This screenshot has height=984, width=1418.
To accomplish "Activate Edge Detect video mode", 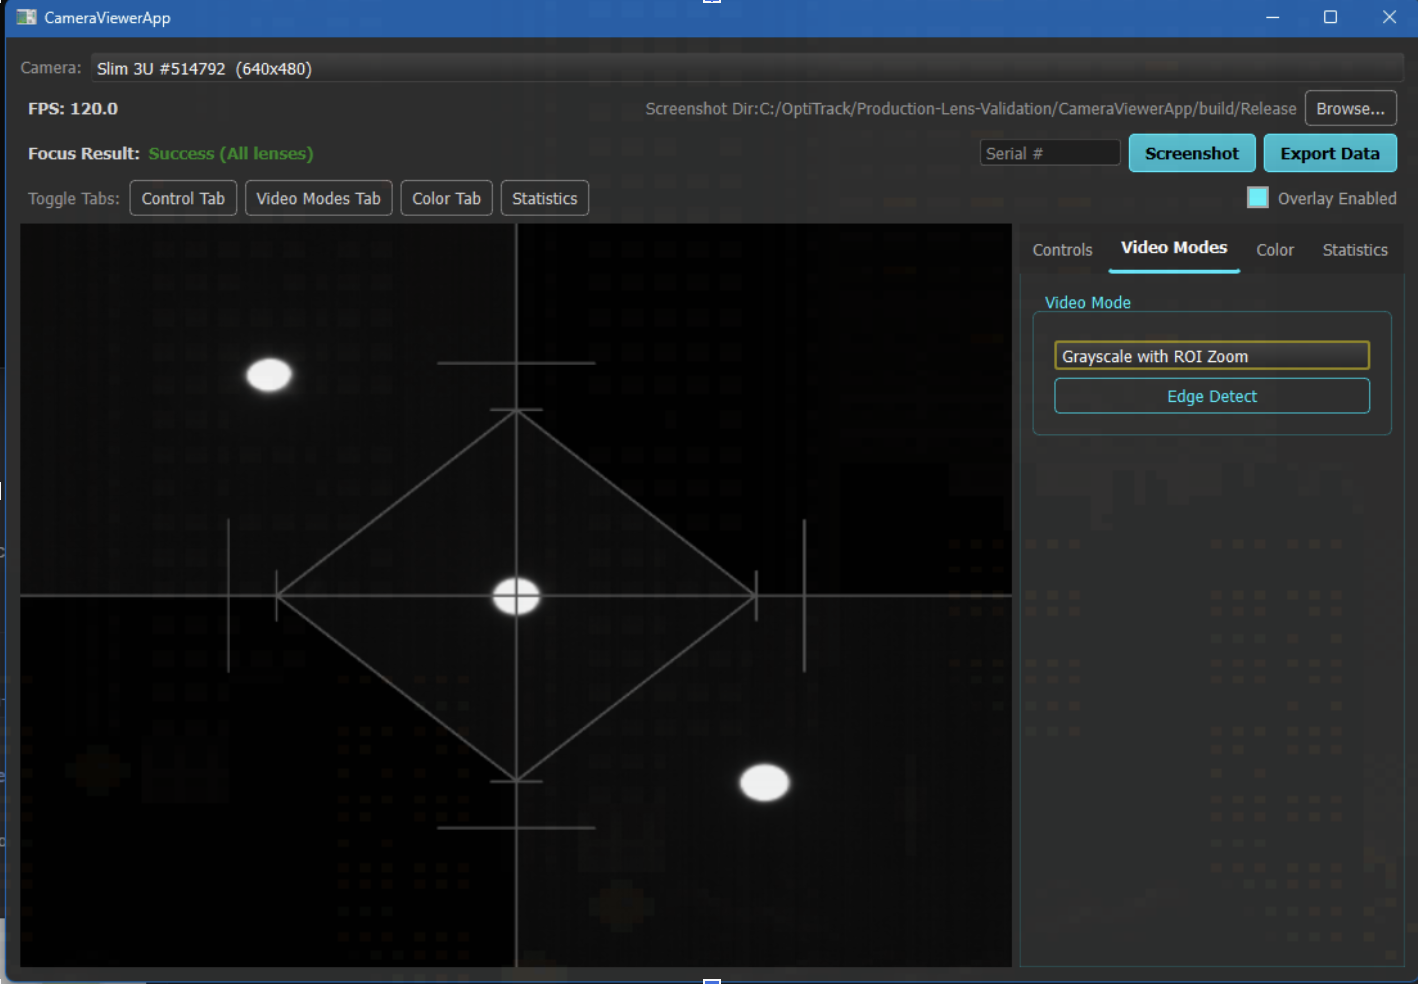I will [1211, 396].
